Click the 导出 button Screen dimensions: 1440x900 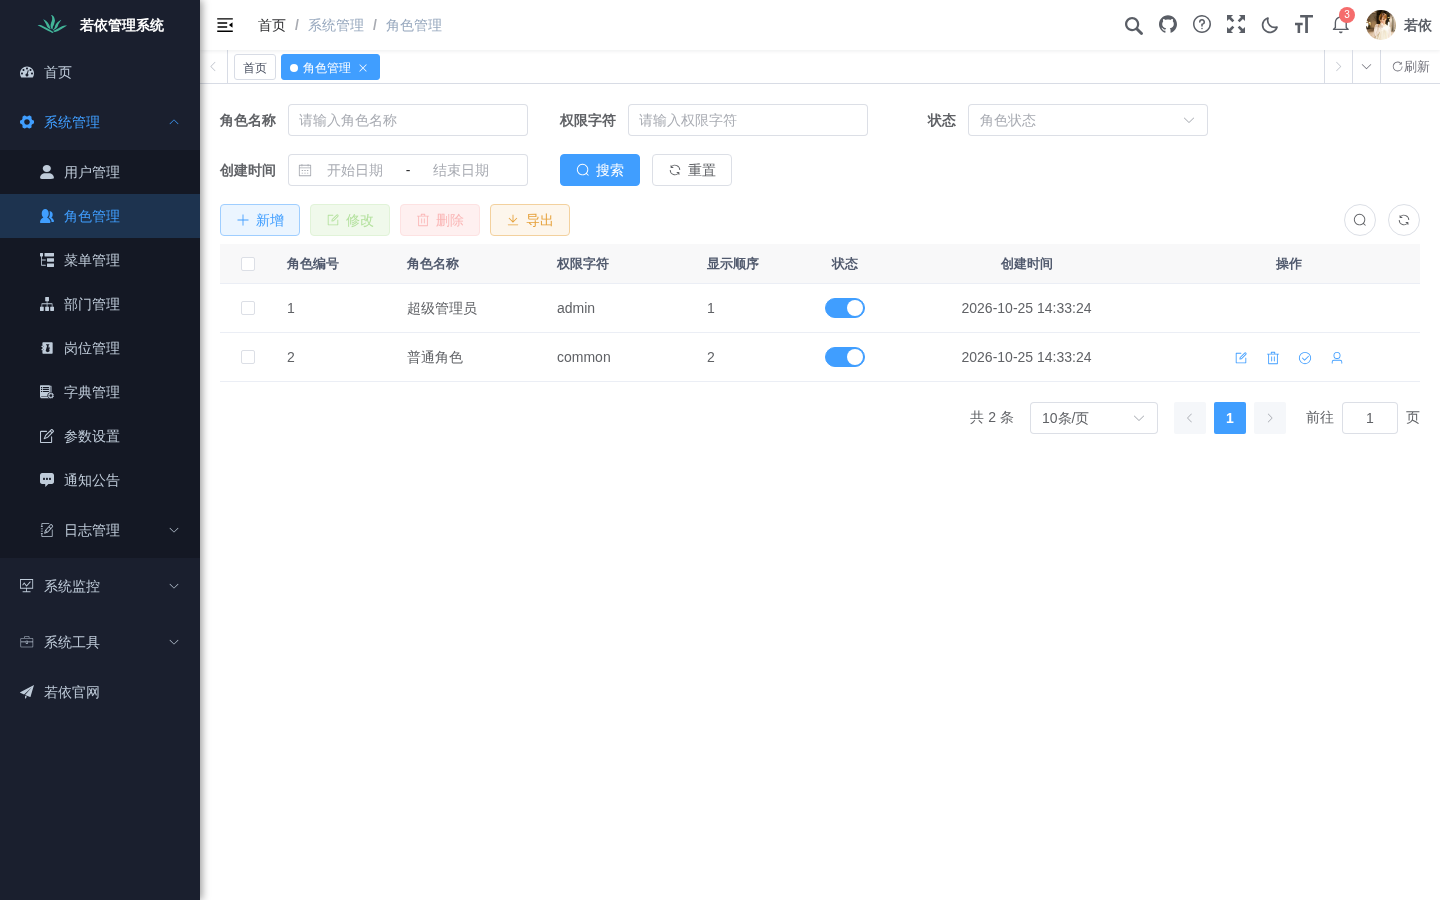(x=530, y=220)
